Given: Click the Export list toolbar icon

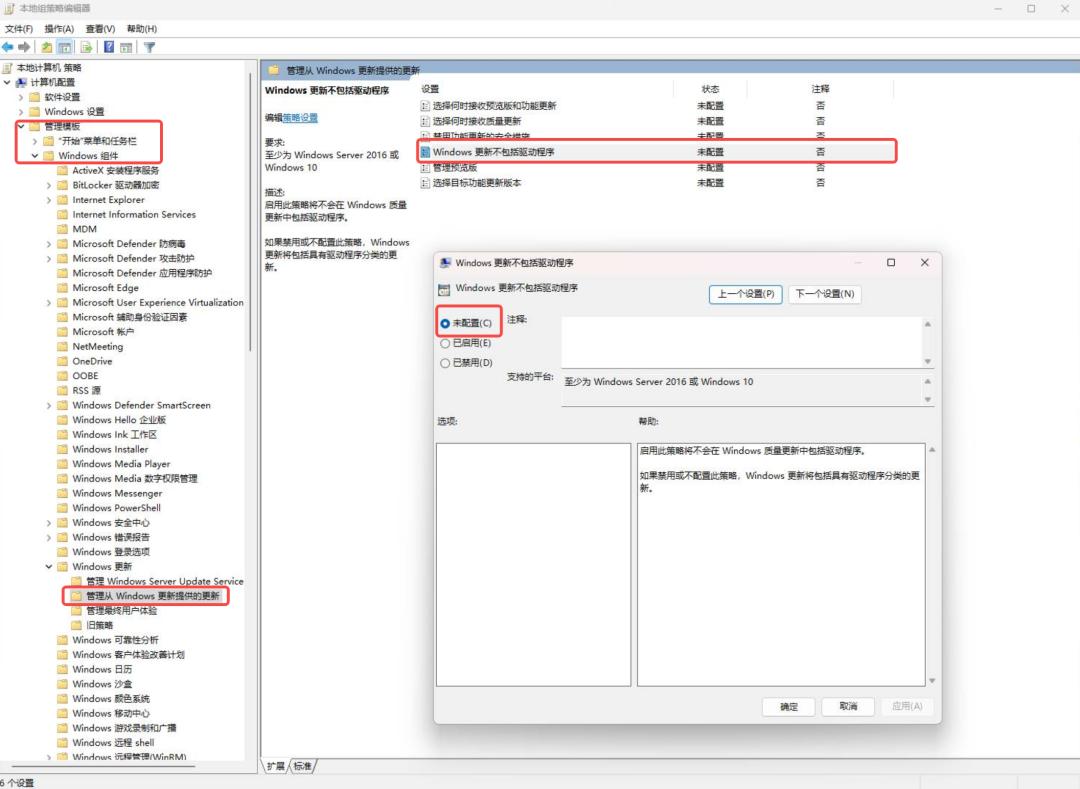Looking at the screenshot, I should coord(87,47).
